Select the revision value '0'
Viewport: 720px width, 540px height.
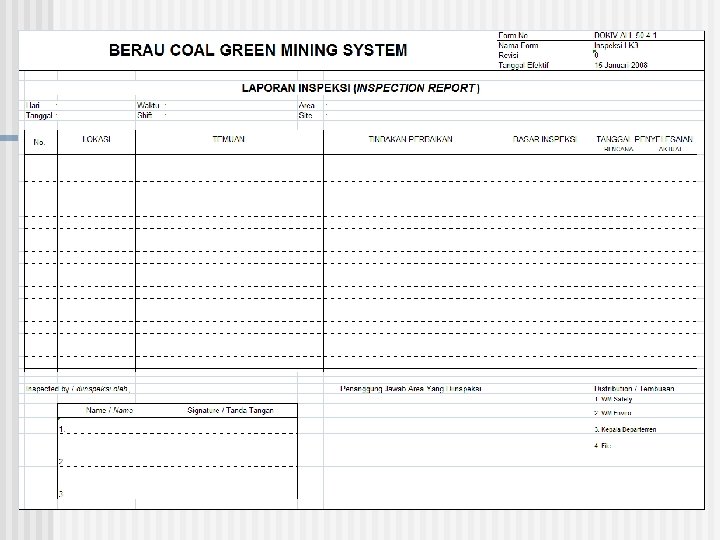tap(596, 55)
